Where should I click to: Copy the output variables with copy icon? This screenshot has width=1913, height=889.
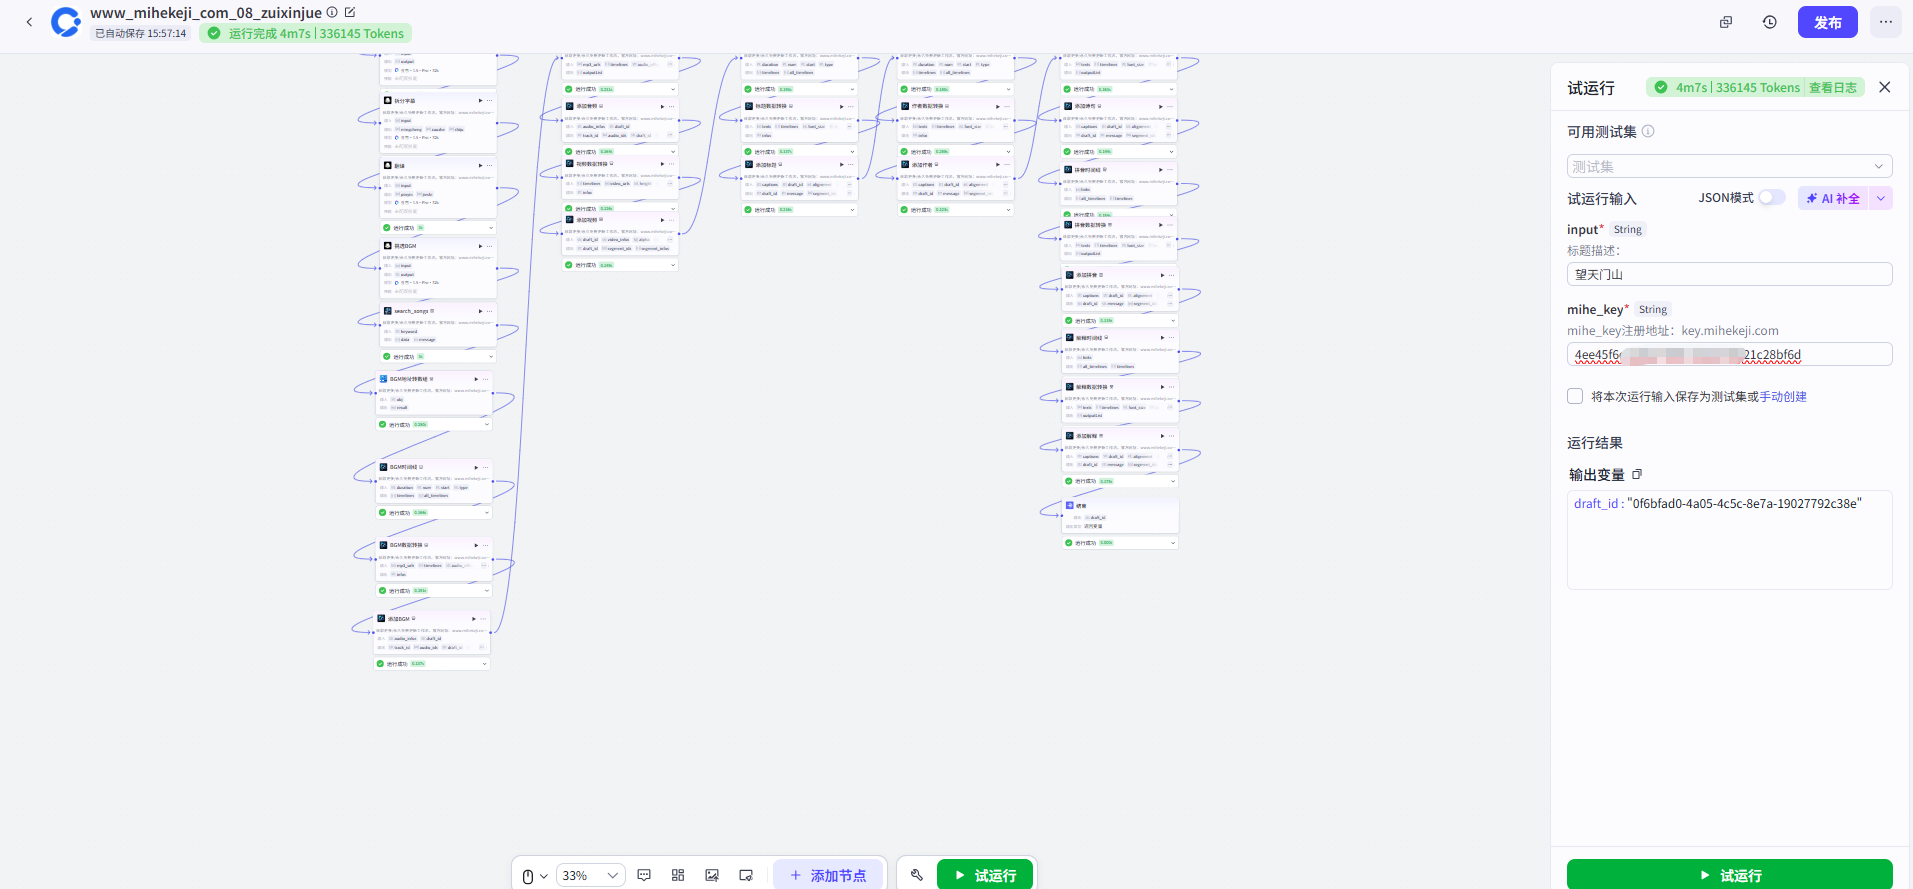1637,474
